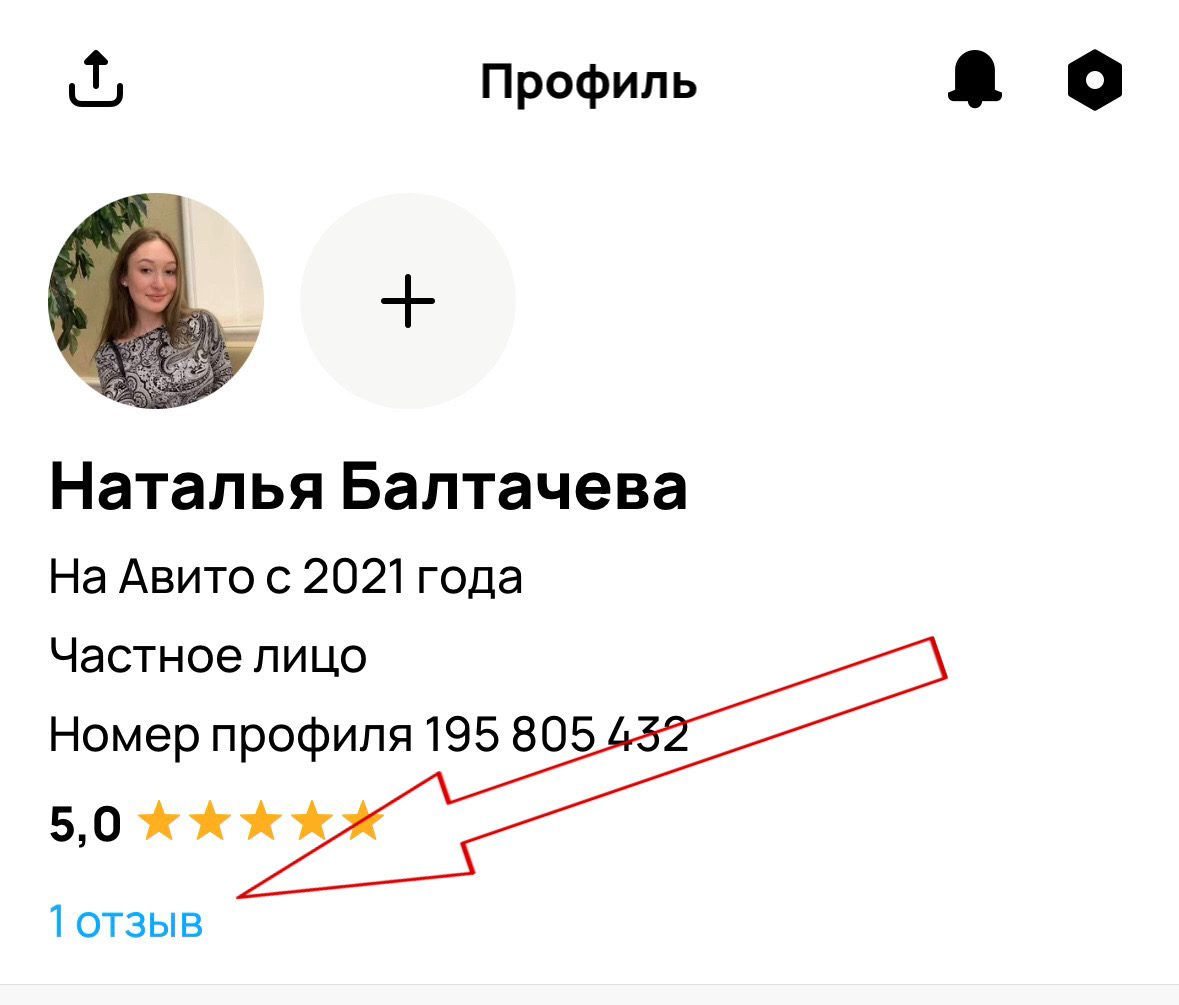Open the "1 отзыв" reviews link

pos(126,922)
